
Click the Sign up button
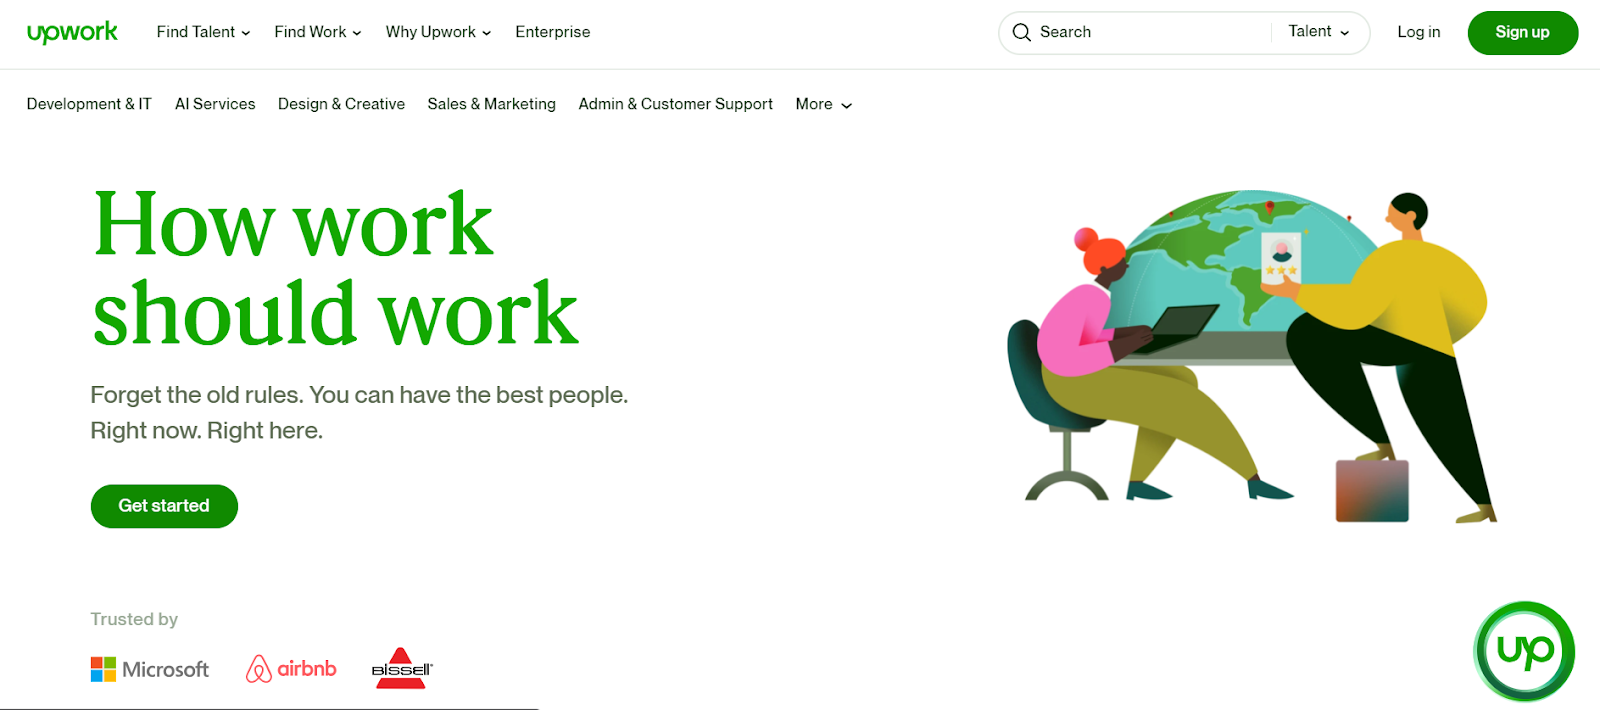pyautogui.click(x=1522, y=32)
